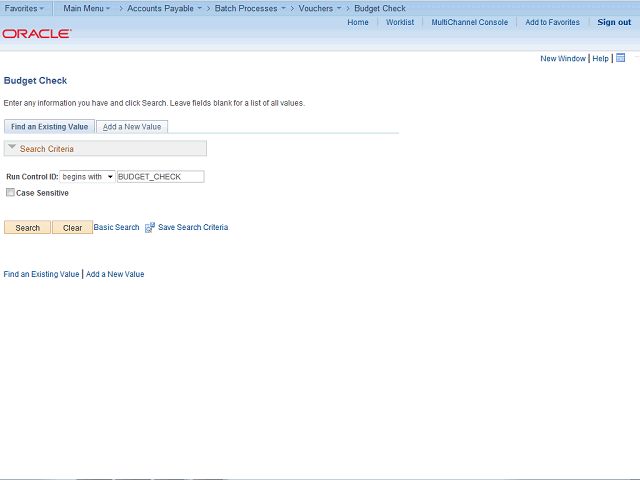Switch to Add a New Value tab
Viewport: 640px width, 480px height.
(x=132, y=127)
